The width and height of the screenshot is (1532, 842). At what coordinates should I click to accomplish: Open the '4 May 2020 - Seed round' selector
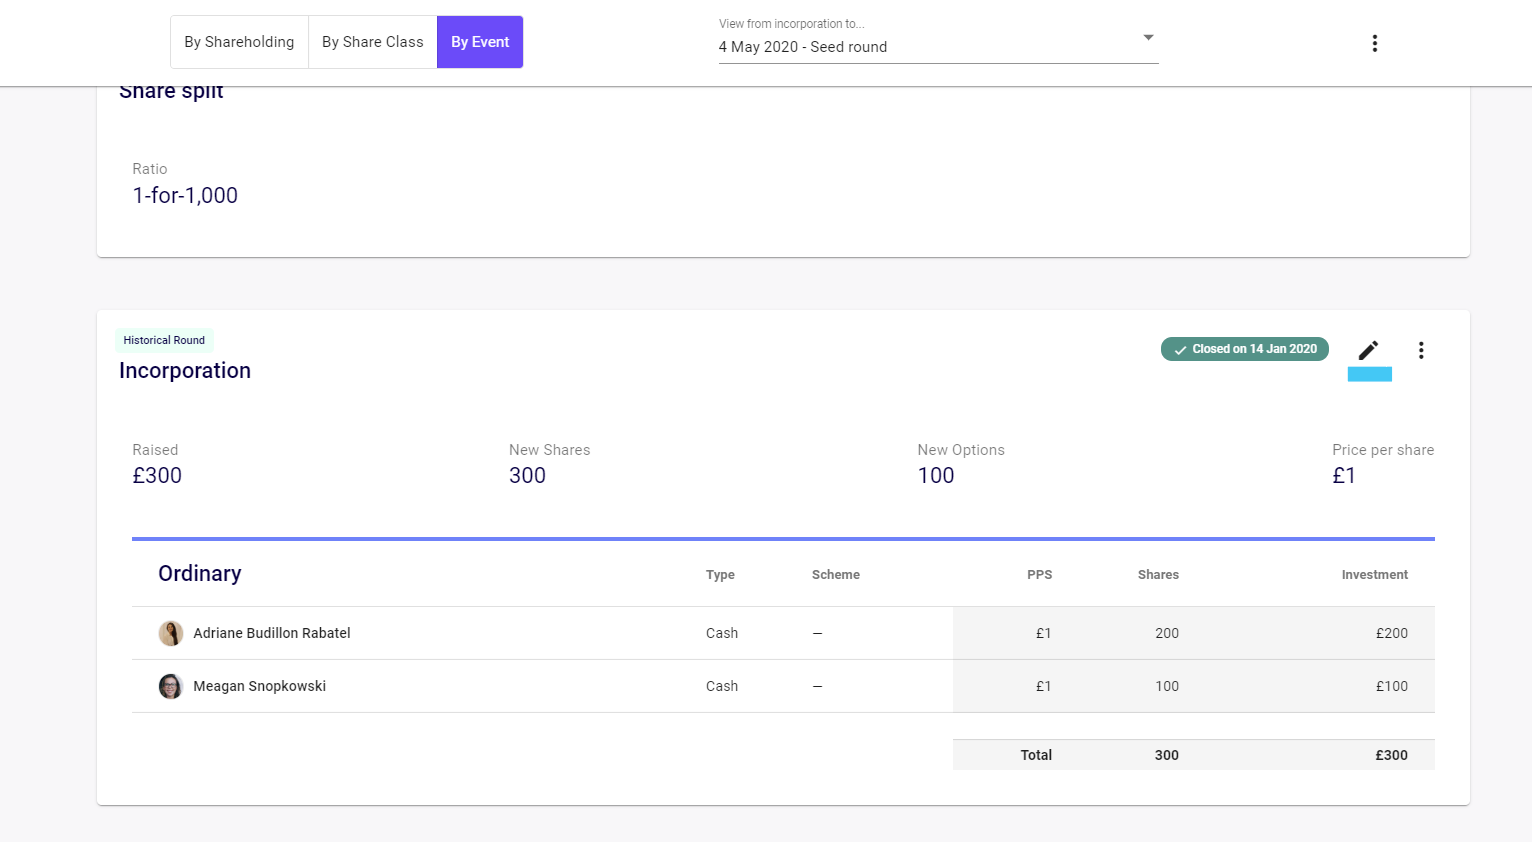(920, 47)
